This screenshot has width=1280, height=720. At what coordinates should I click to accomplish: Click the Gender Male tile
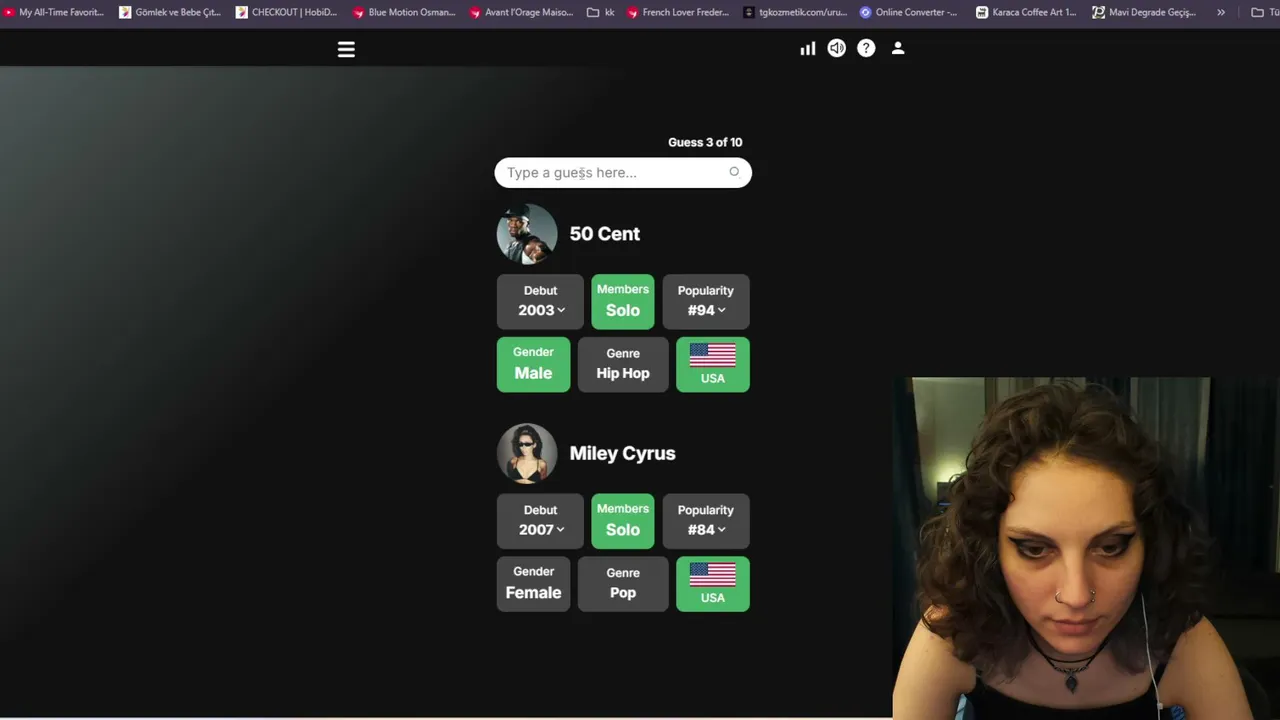coord(533,364)
